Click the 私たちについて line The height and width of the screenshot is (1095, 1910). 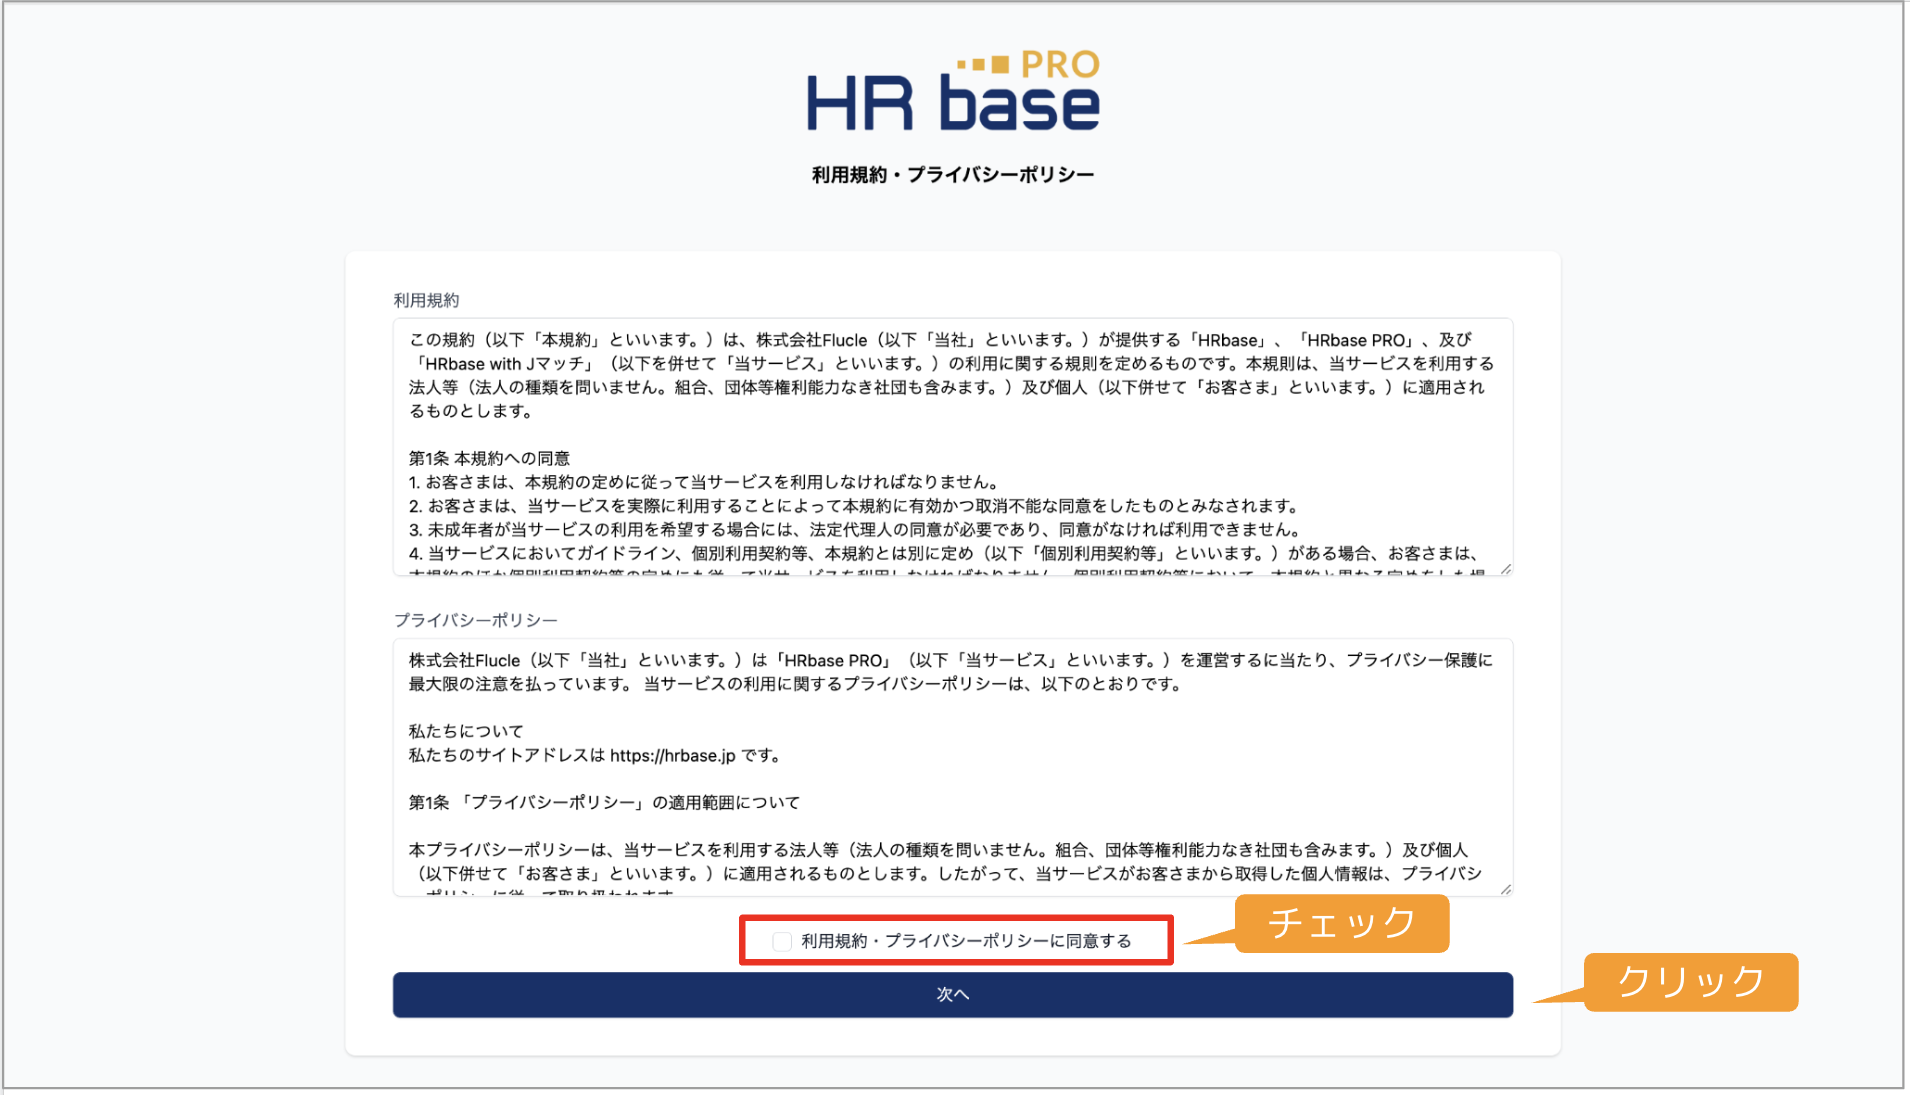[466, 731]
